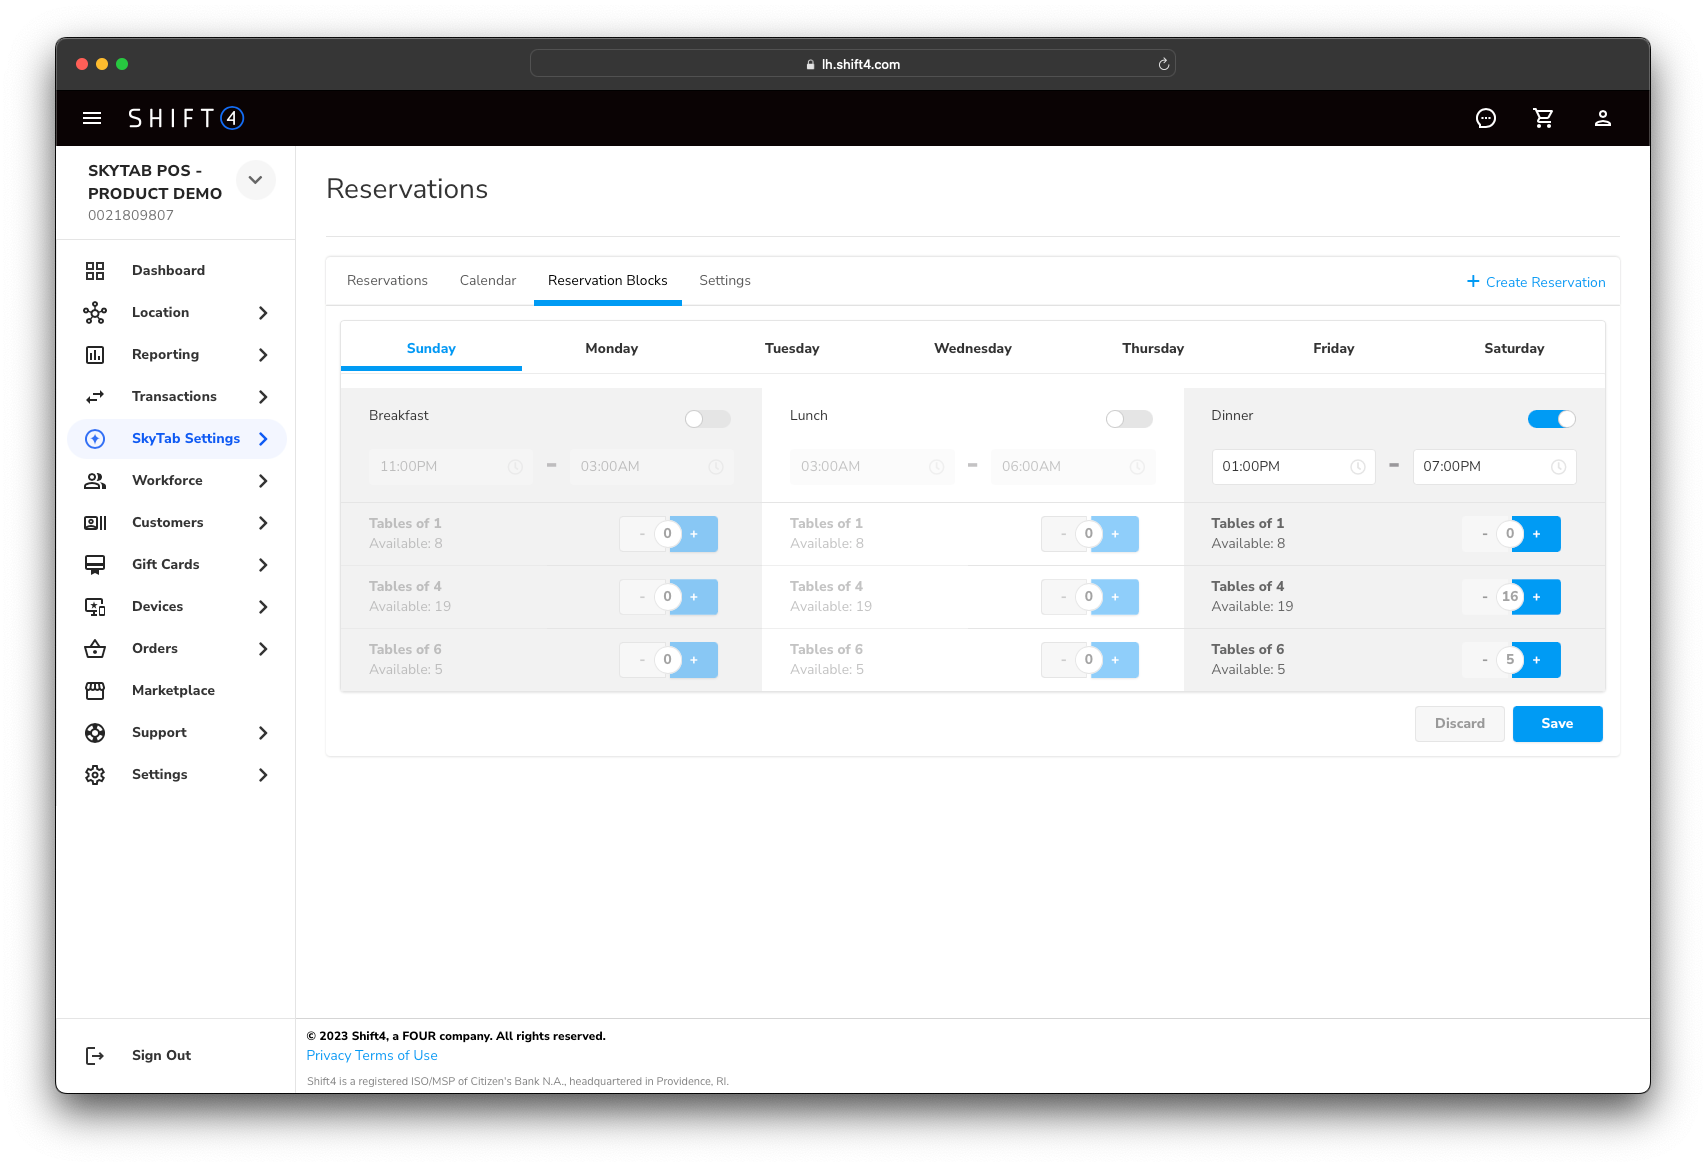Open the user account profile icon
The width and height of the screenshot is (1706, 1167).
pyautogui.click(x=1602, y=118)
